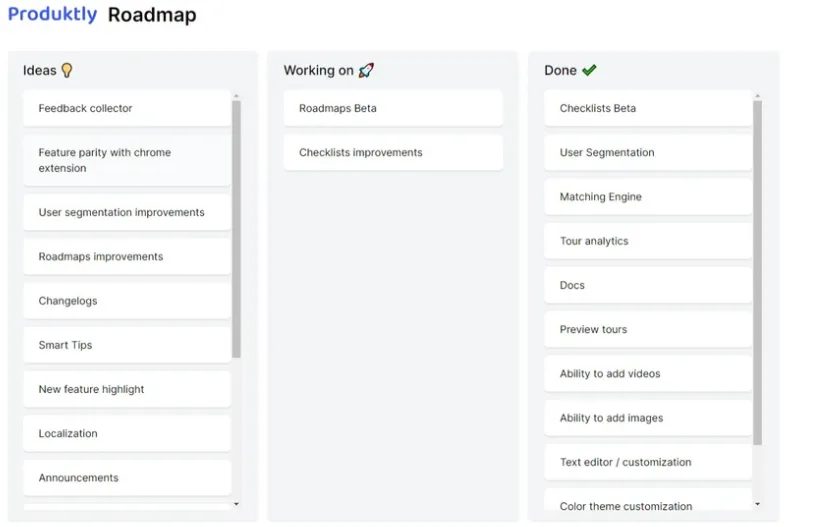The image size is (830, 527).
Task: Open Feature parity with chrome extension card
Action: pos(127,160)
